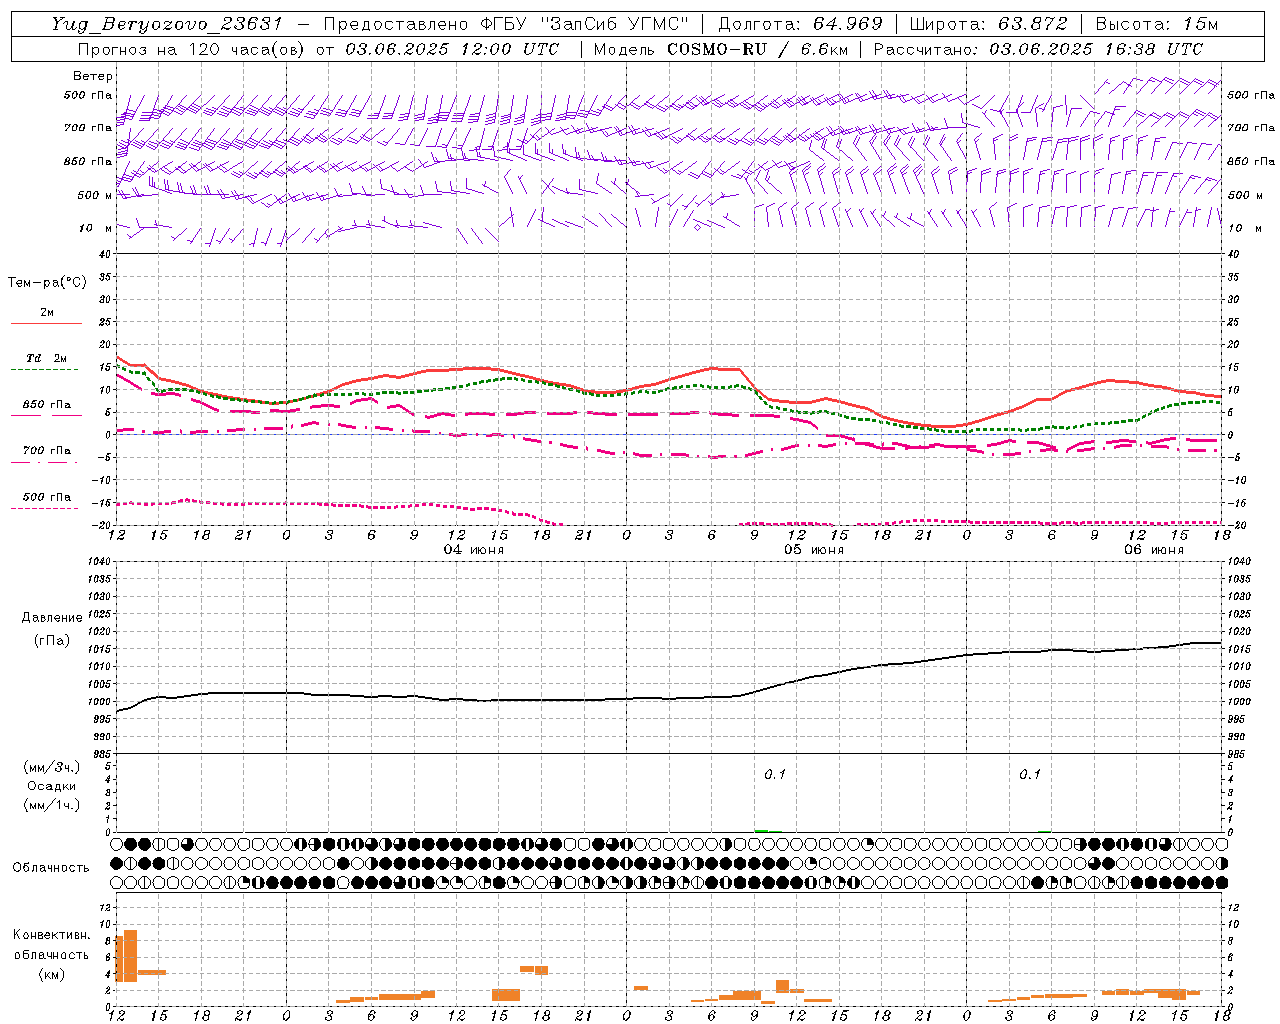Click the 04 июня date label

[474, 550]
